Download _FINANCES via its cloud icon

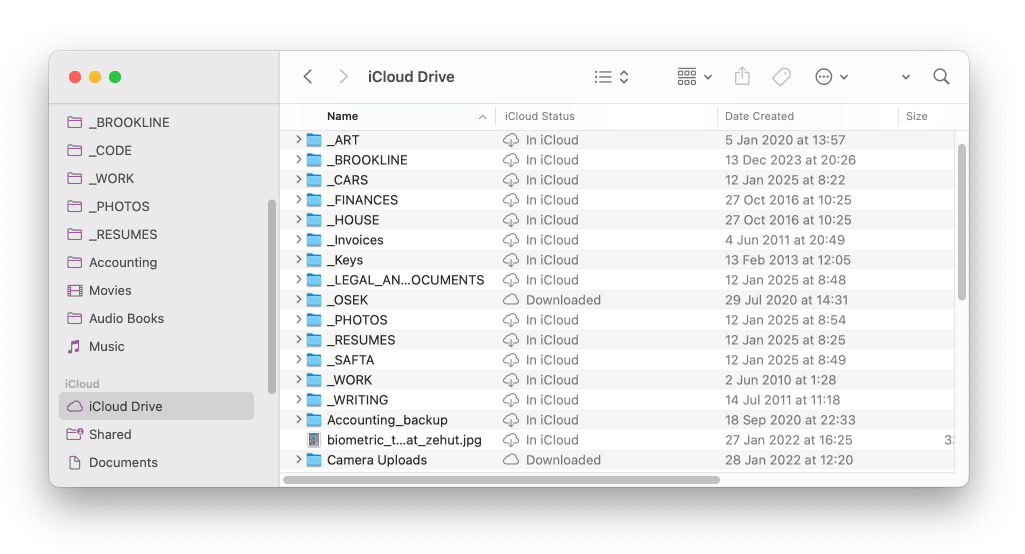(511, 200)
